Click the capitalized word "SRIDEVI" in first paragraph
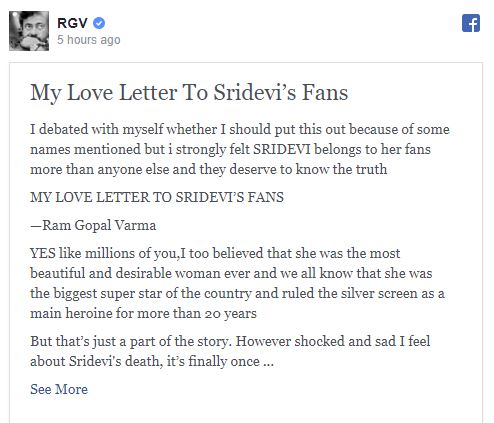The width and height of the screenshot is (494, 423). [282, 149]
